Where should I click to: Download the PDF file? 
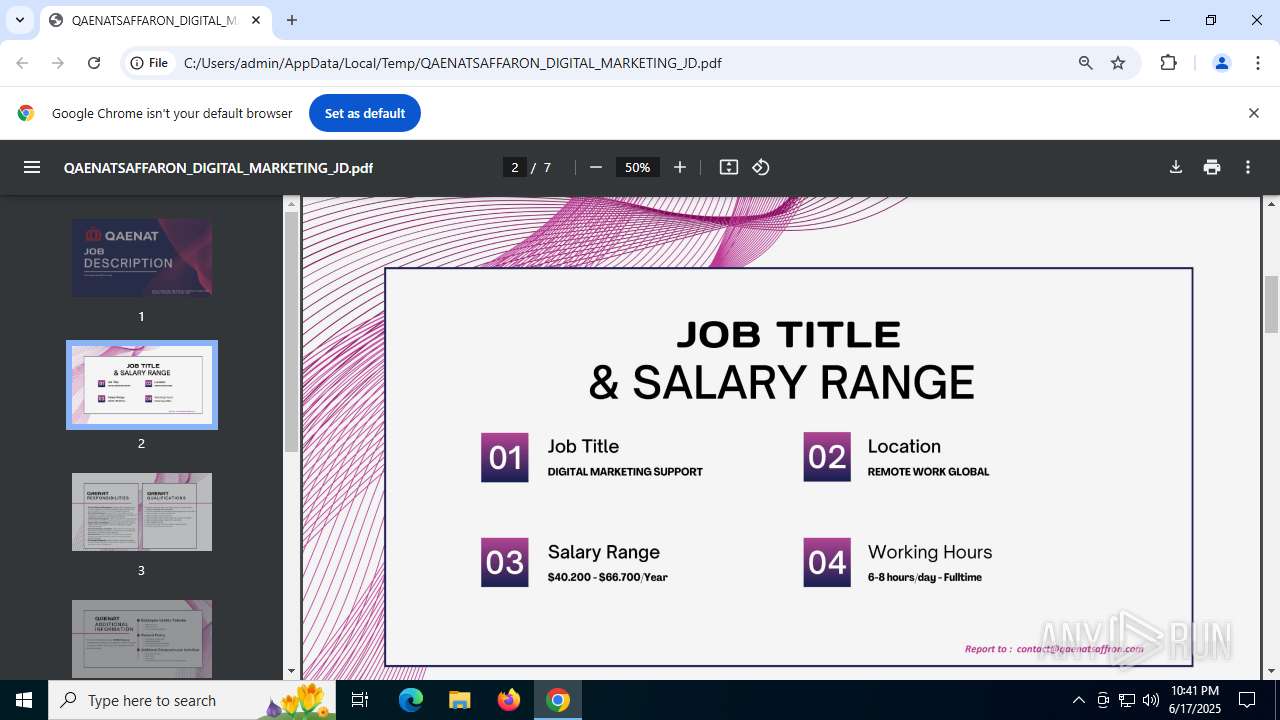1176,167
